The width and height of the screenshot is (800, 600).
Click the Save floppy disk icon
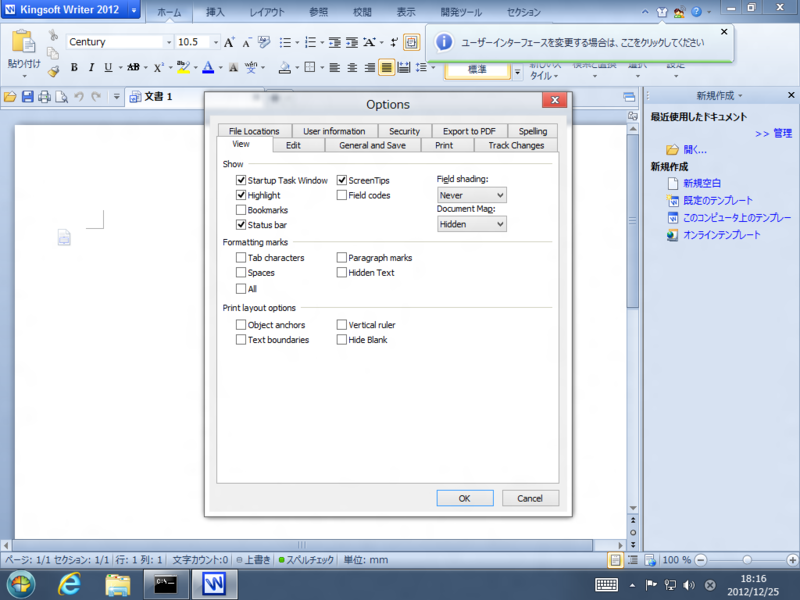28,96
